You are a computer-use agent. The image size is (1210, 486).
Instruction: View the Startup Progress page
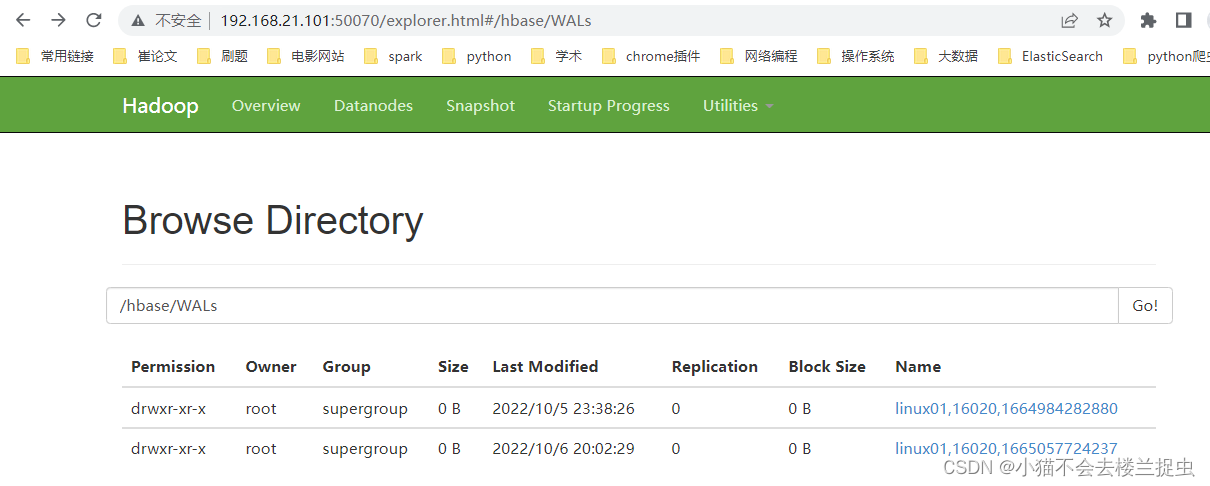click(x=609, y=105)
